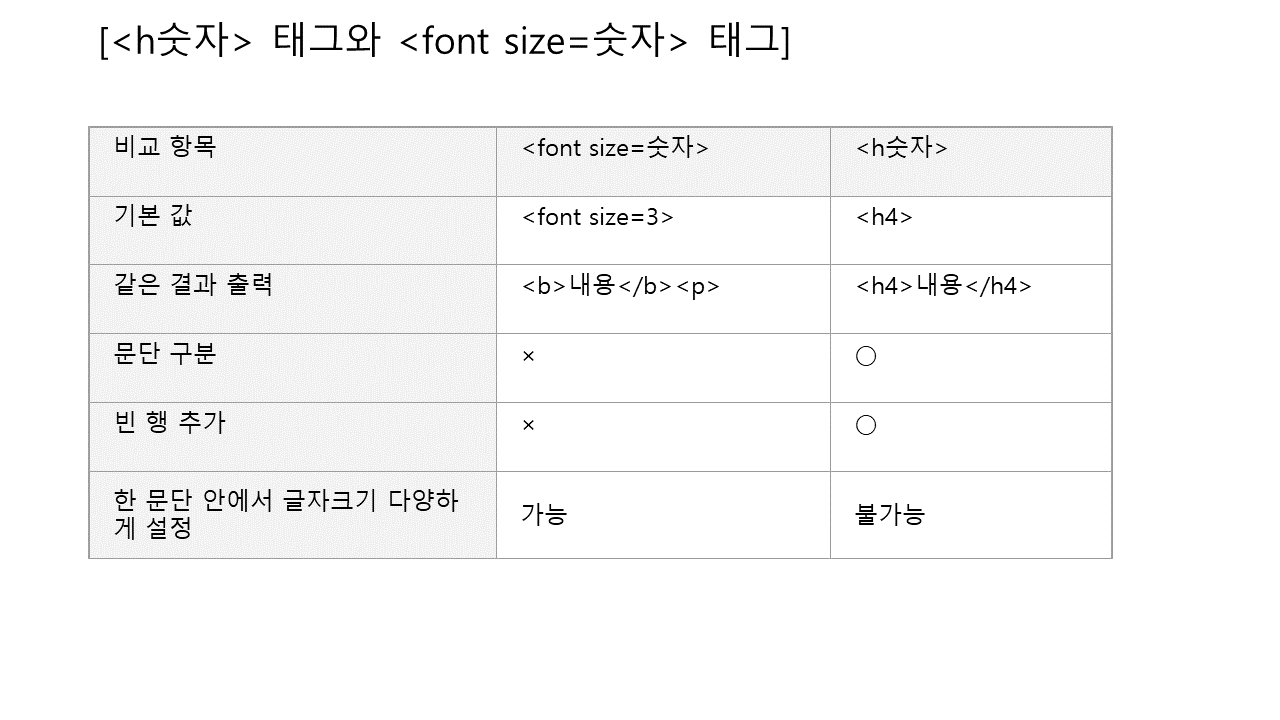The height and width of the screenshot is (720, 1280).
Task: Click the '가능' table cell
Action: click(544, 515)
